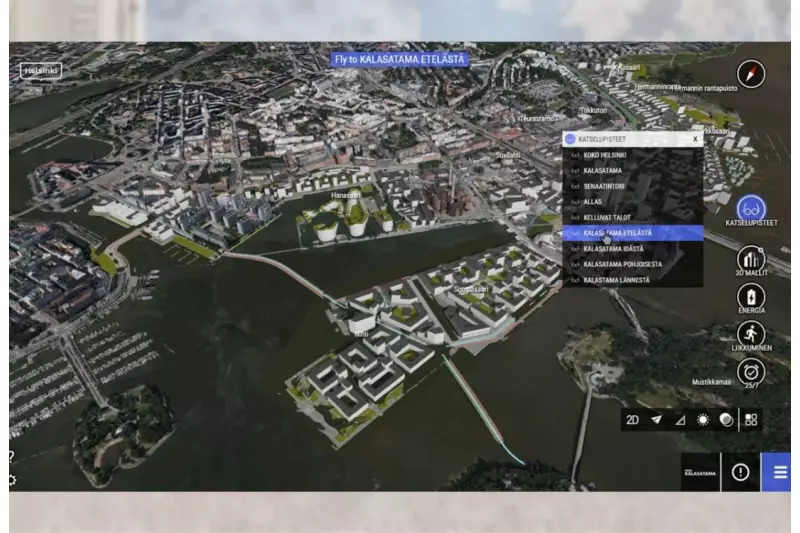Click the exclamation mark info icon
This screenshot has width=800, height=533.
click(x=740, y=472)
